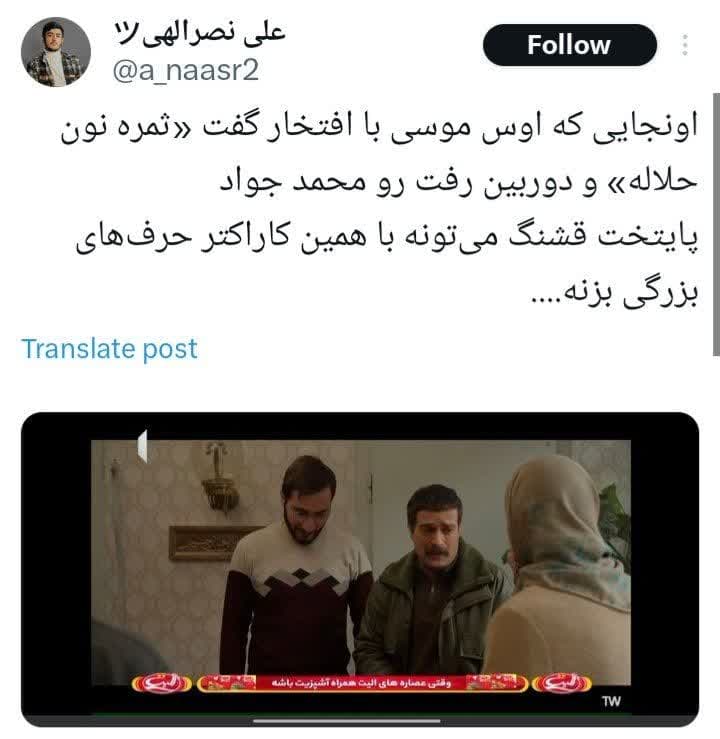Click the @a_naasr2 handle

[186, 71]
